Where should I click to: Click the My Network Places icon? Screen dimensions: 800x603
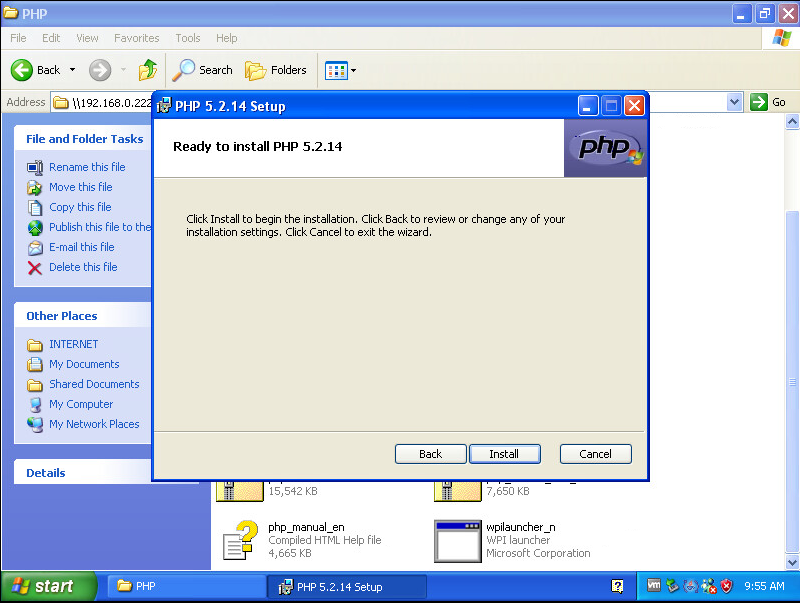click(x=35, y=425)
